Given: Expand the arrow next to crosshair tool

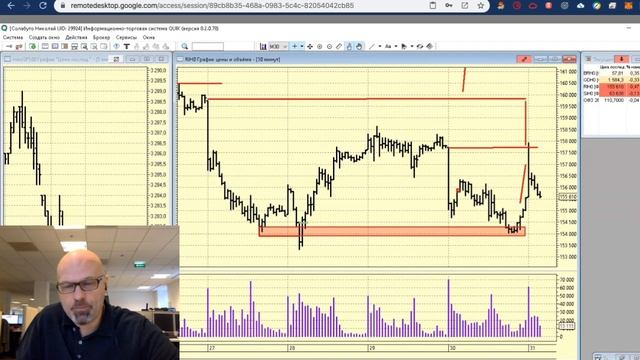Looking at the screenshot, I should point(302,46).
